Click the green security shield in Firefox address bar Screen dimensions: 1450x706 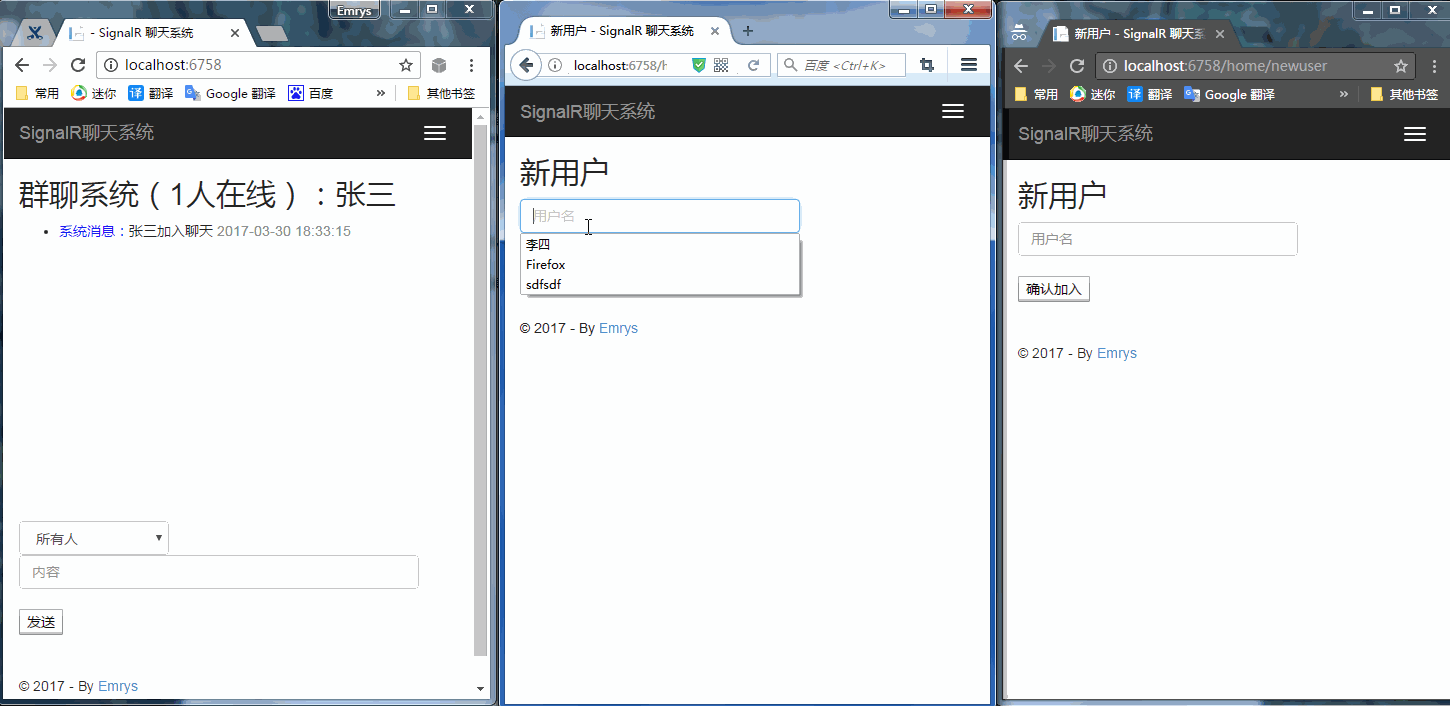[x=696, y=63]
